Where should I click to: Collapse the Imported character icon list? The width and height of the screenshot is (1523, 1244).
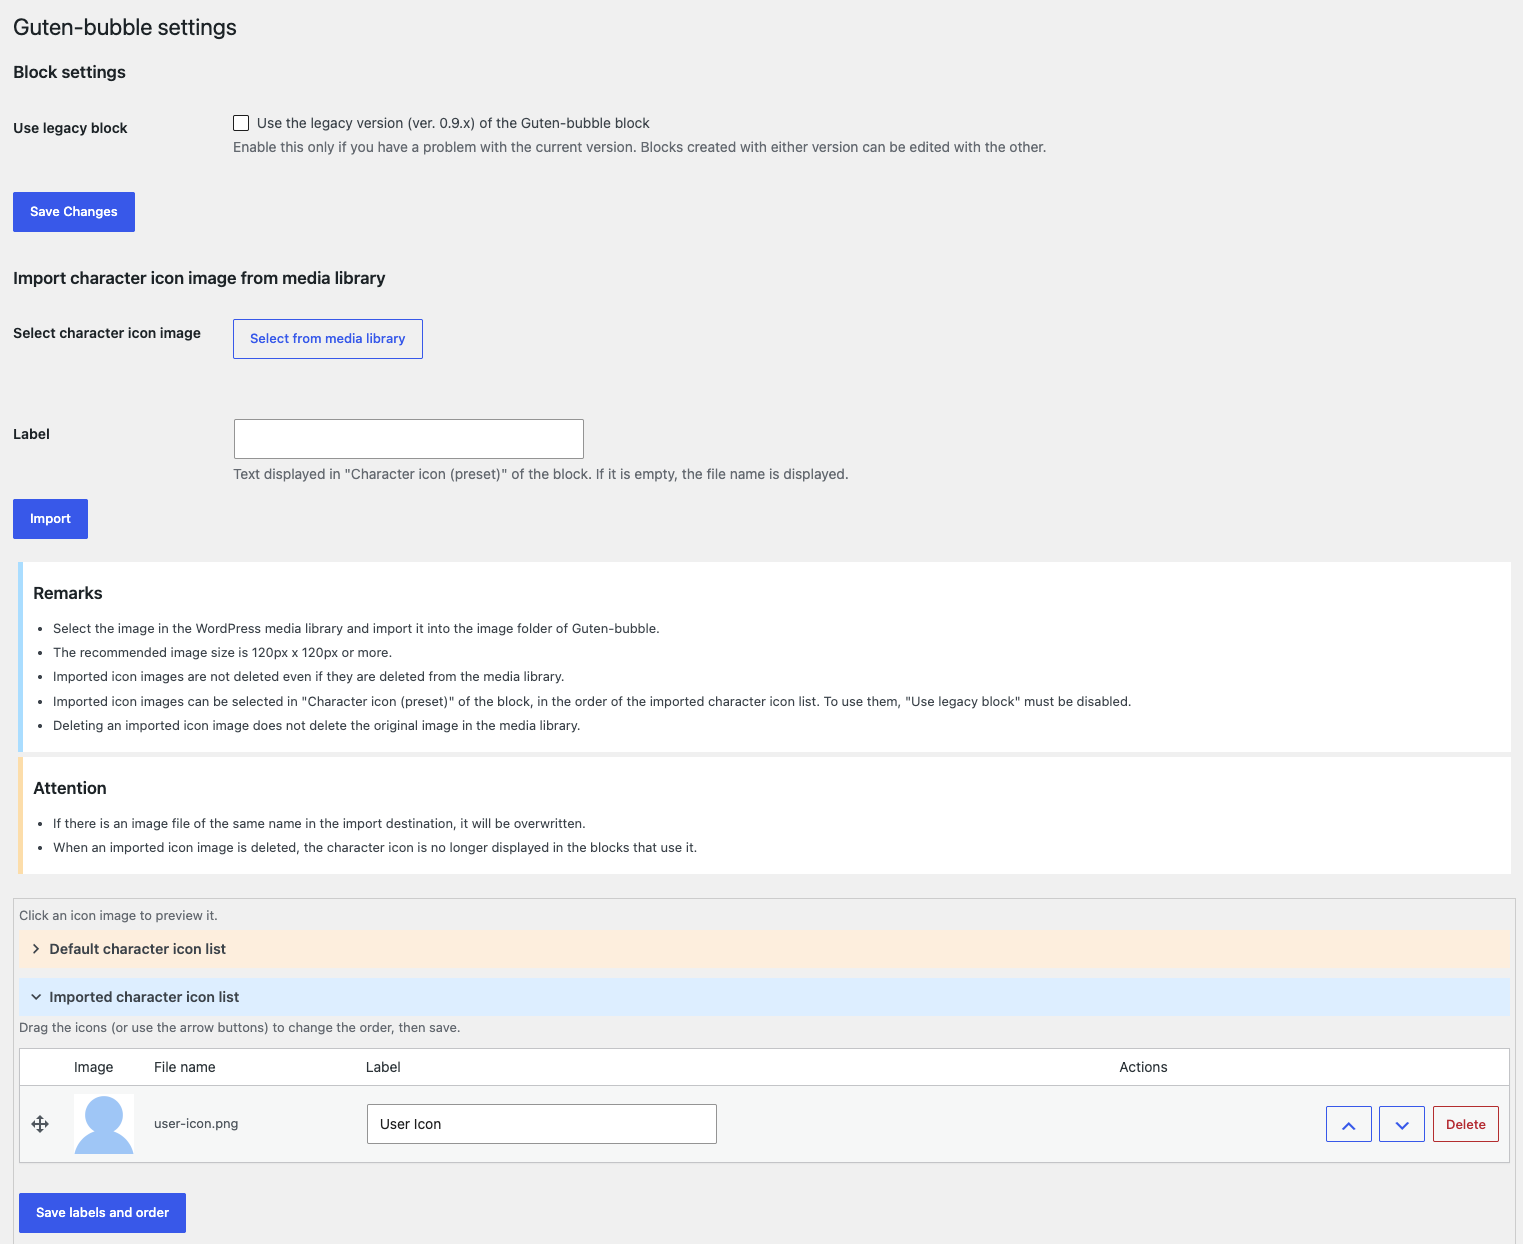pos(764,997)
